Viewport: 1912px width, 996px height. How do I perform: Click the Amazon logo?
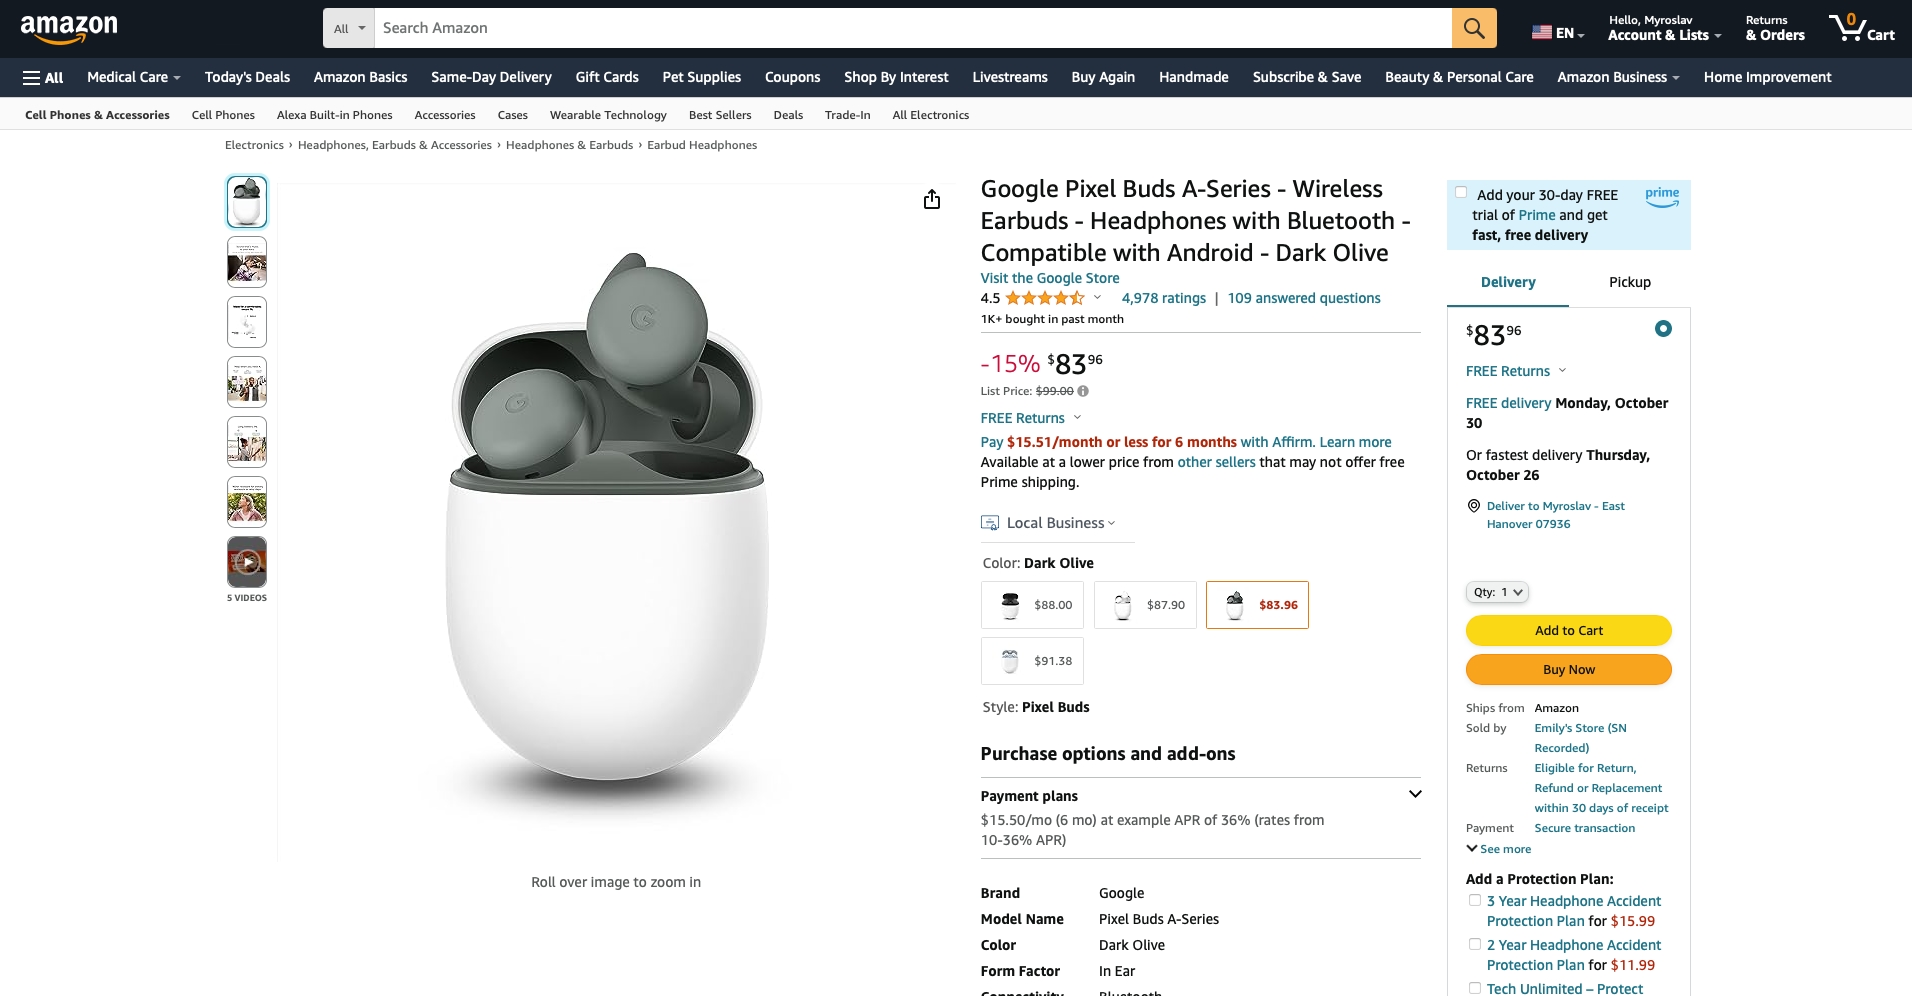[x=69, y=28]
